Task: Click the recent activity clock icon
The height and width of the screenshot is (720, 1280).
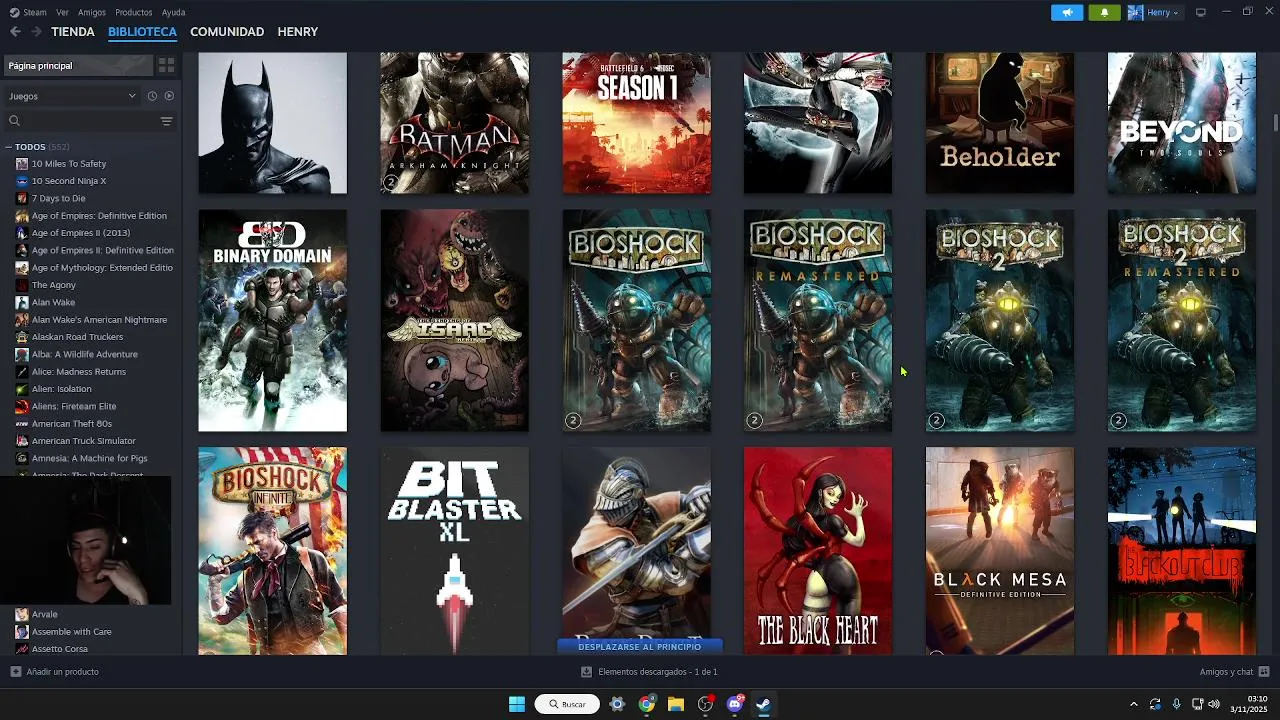Action: click(152, 96)
